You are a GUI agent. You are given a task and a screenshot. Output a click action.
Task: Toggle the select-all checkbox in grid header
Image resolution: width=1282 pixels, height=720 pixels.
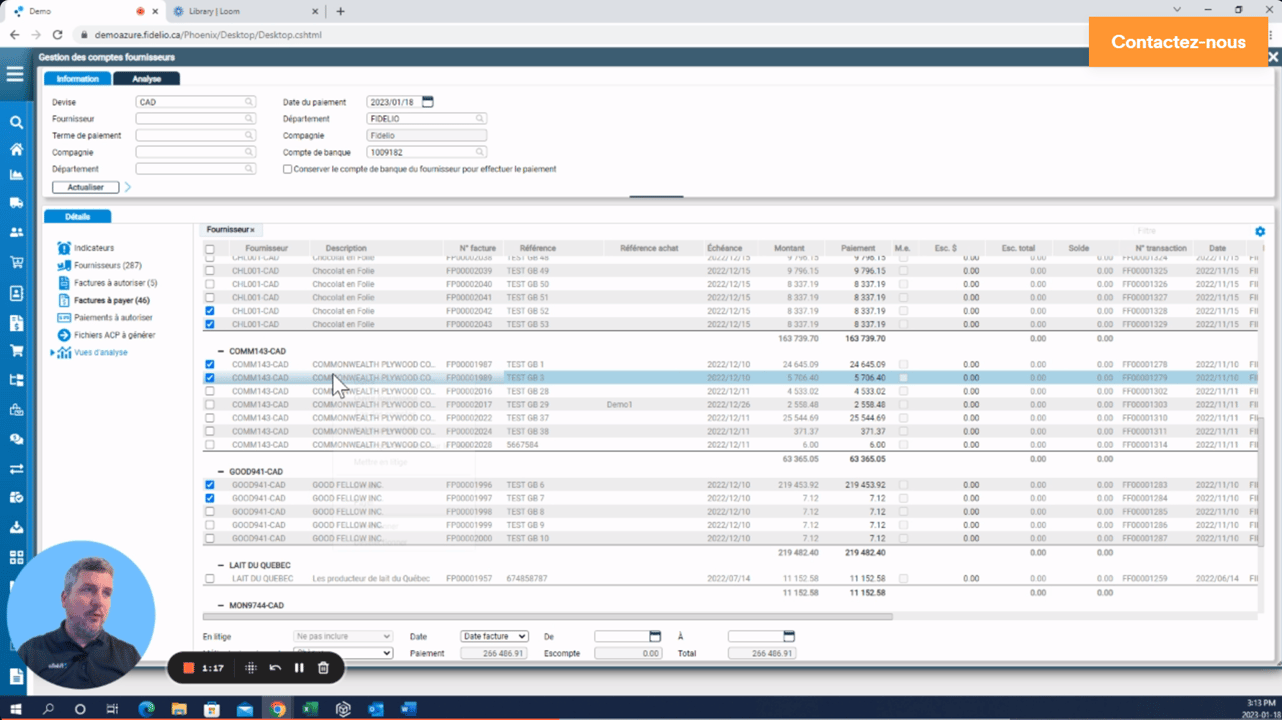tap(210, 249)
